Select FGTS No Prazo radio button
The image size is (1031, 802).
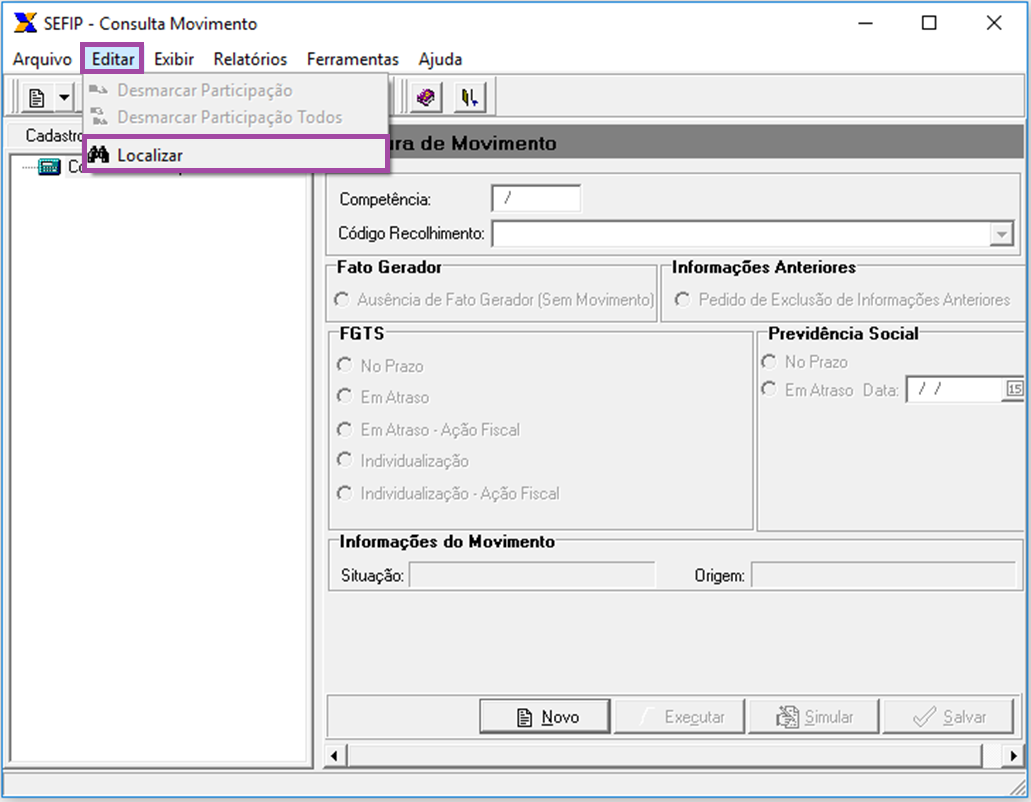(x=344, y=365)
